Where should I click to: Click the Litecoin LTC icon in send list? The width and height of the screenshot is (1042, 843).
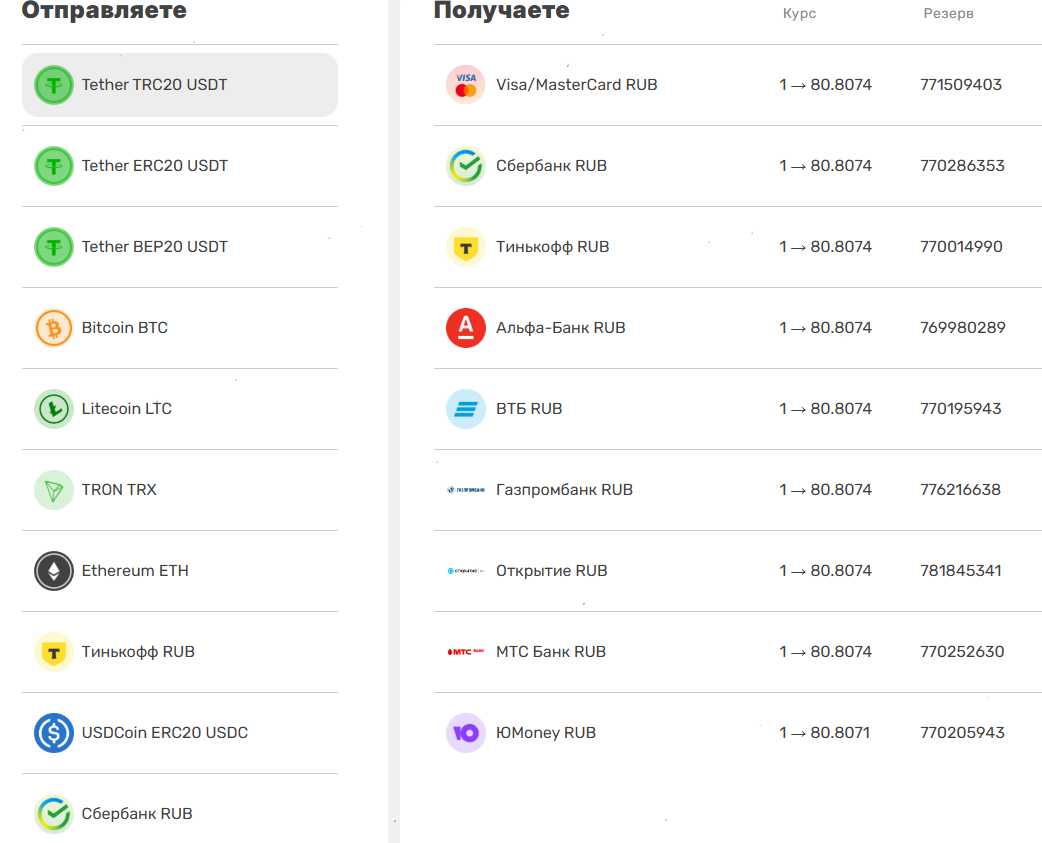[54, 409]
